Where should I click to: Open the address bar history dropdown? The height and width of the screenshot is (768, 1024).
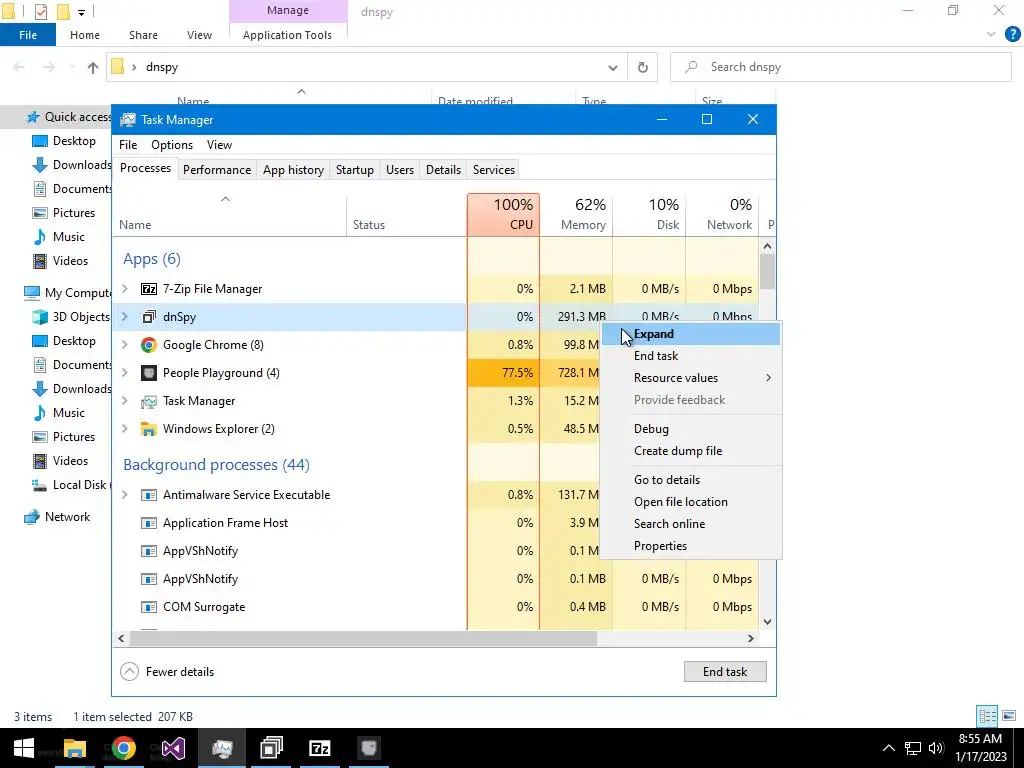click(x=613, y=67)
